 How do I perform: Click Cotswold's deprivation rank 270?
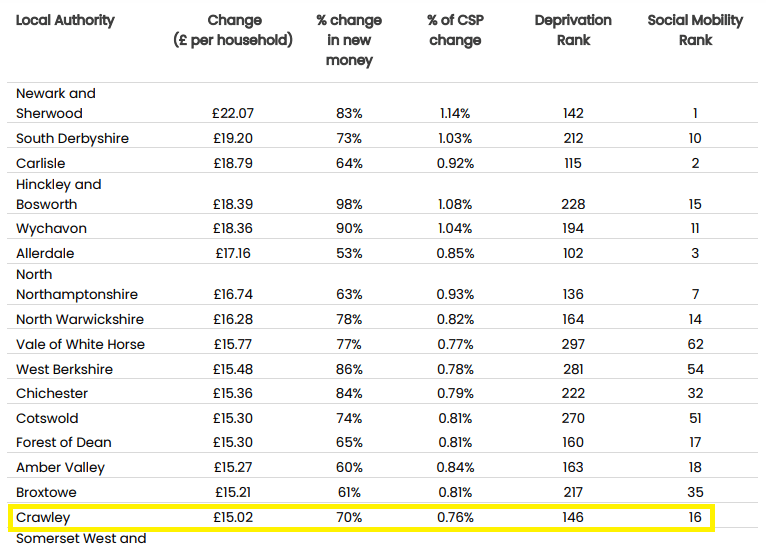pos(573,419)
